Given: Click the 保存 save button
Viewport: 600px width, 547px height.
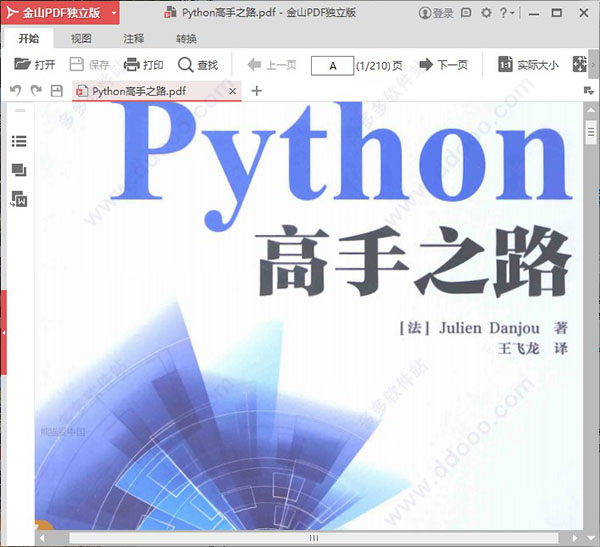Looking at the screenshot, I should click(90, 65).
